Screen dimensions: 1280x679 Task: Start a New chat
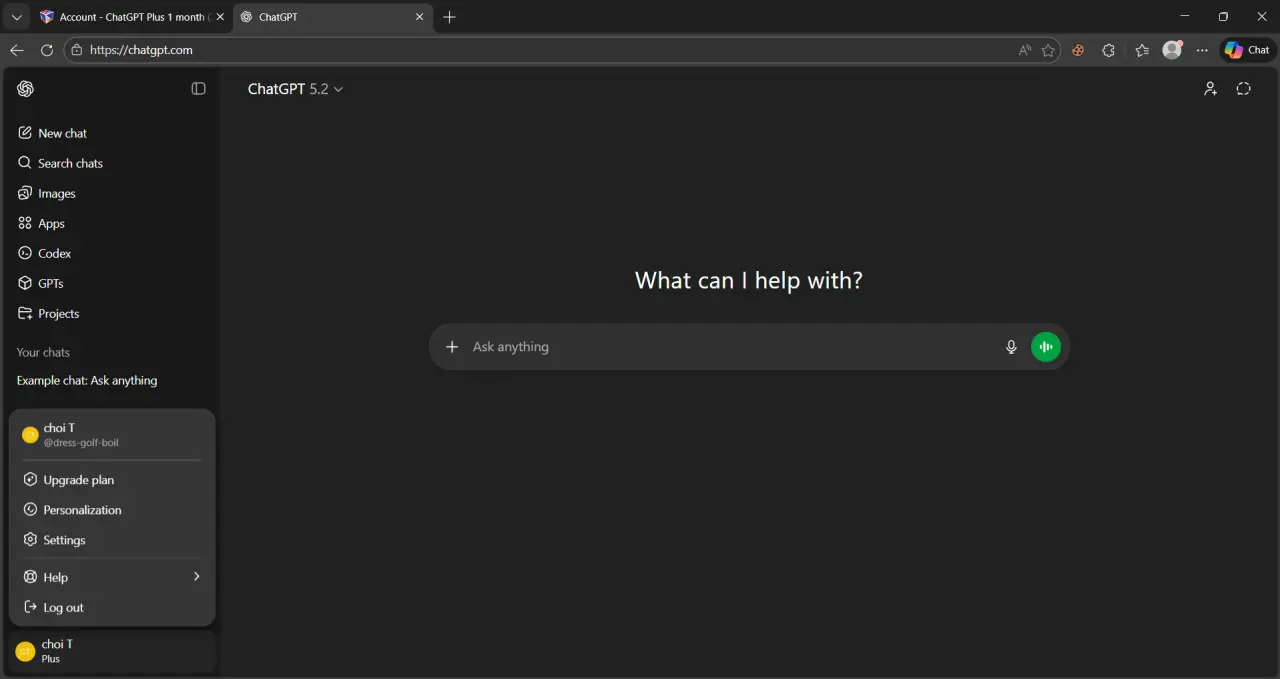click(x=111, y=133)
